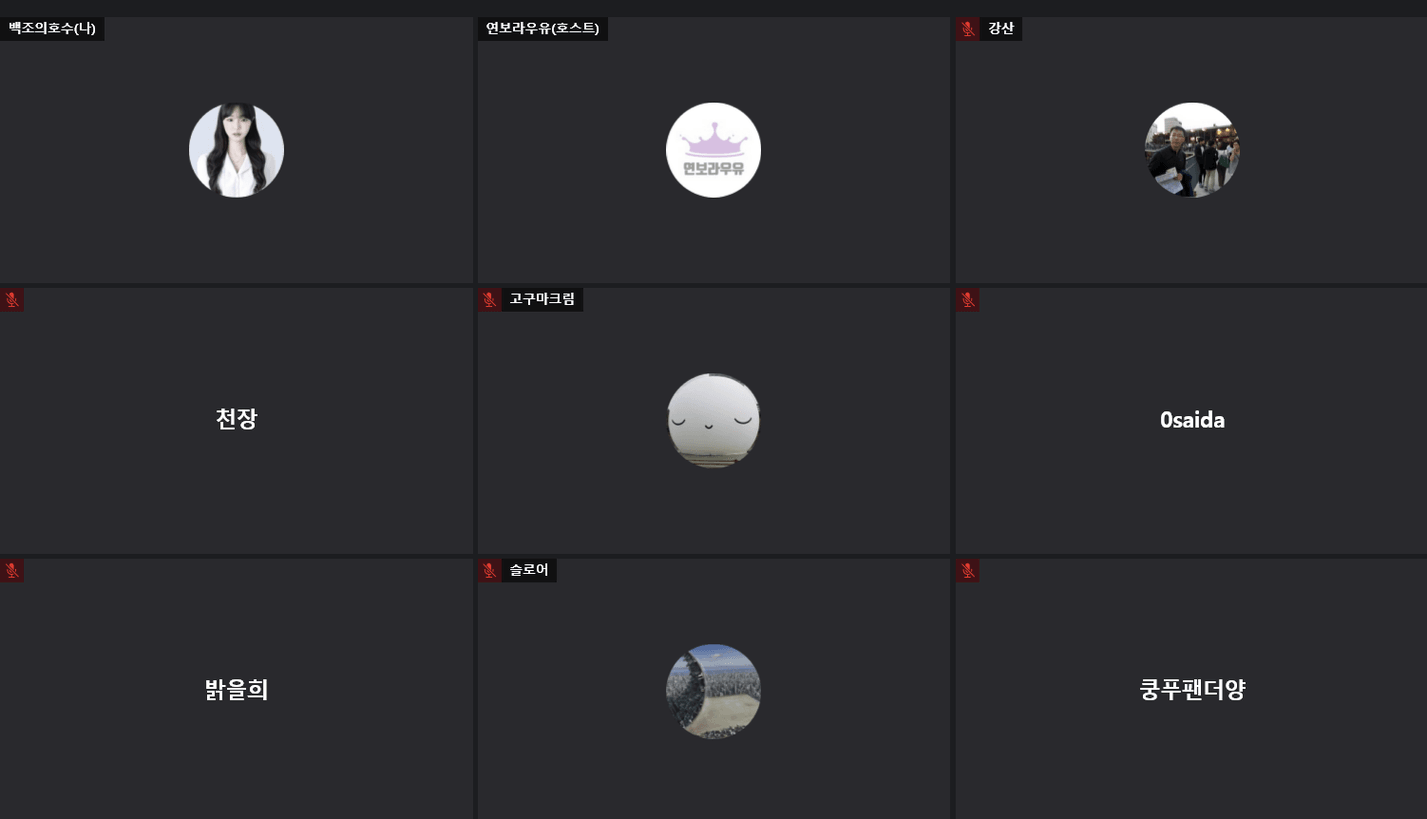Click the muted mic icon on 쿵푸팬더양's tile
The width and height of the screenshot is (1427, 819).
(967, 570)
